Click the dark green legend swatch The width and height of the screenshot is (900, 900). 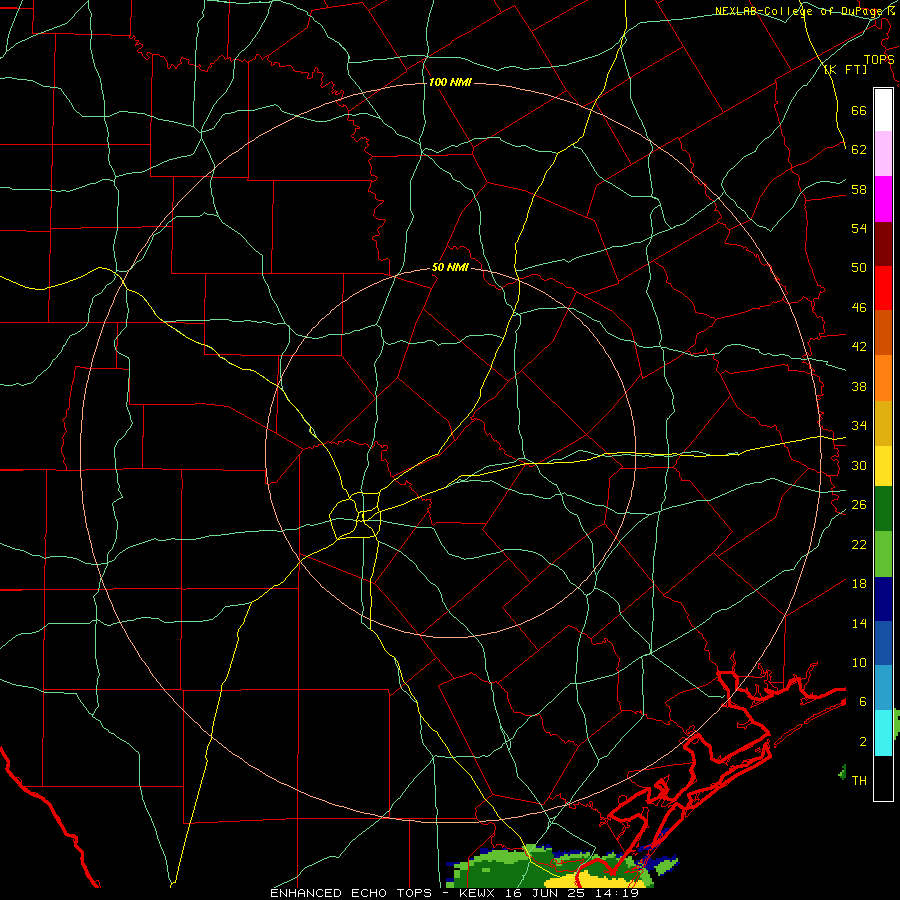coord(883,509)
